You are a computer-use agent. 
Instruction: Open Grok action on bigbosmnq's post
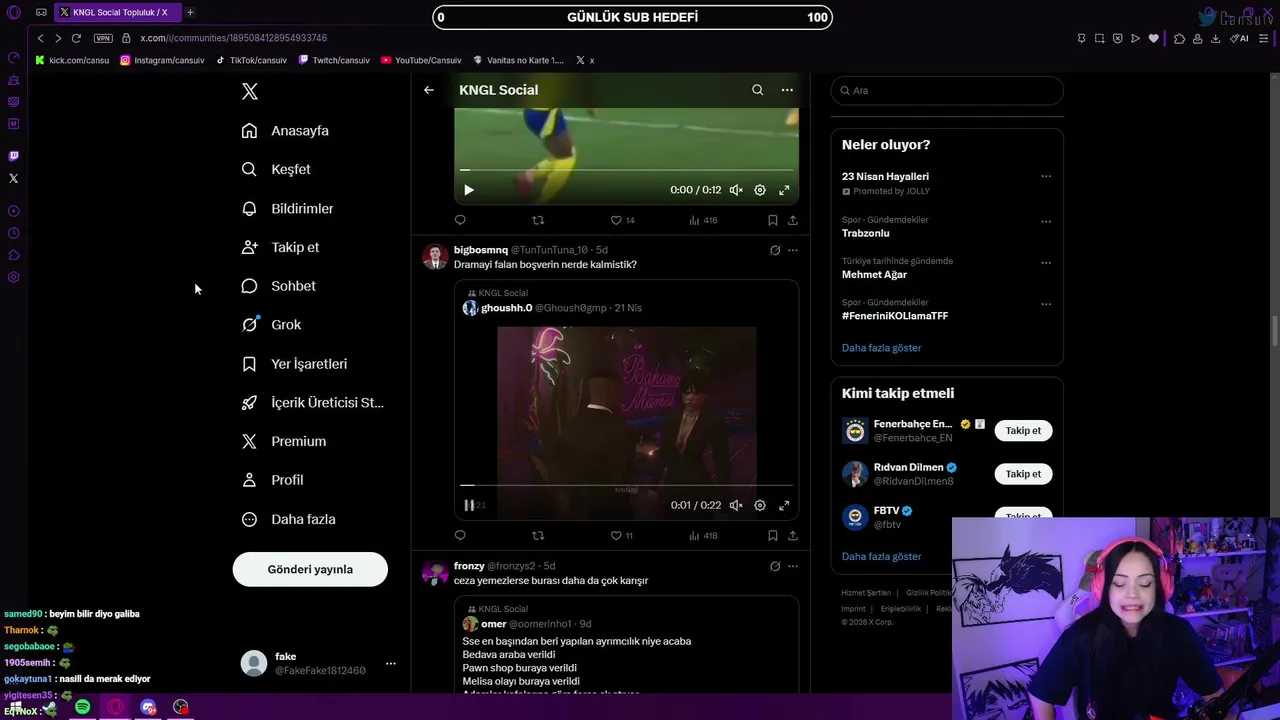click(775, 250)
